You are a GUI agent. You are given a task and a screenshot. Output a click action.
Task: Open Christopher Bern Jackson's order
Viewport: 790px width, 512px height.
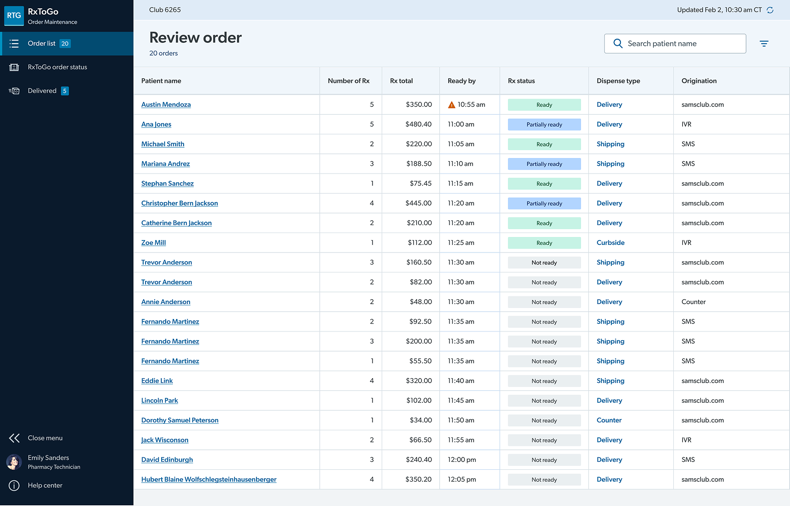point(179,203)
